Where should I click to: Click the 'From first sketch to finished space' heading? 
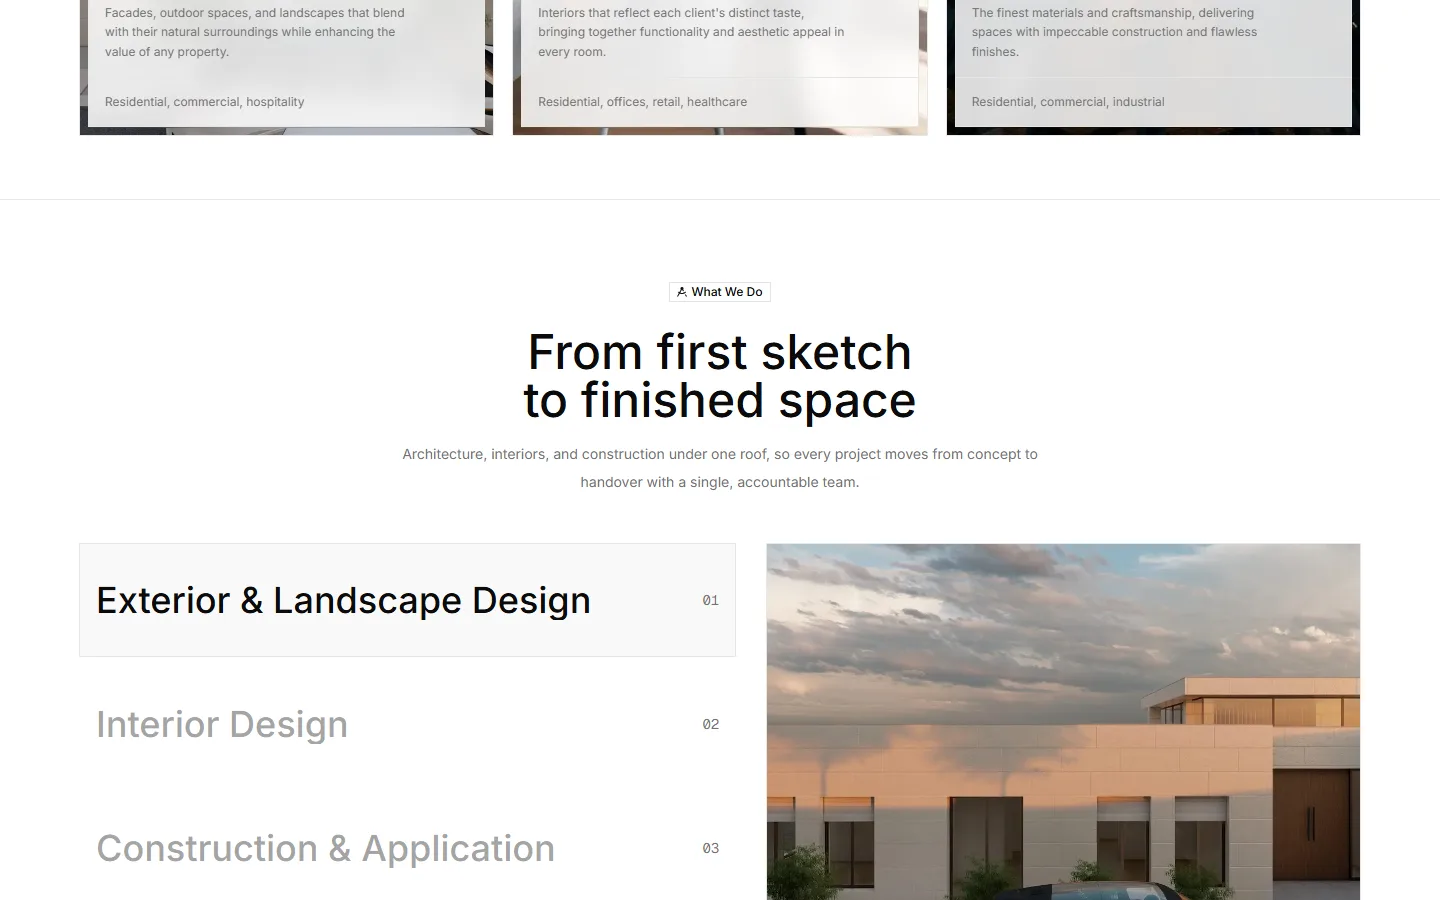[720, 376]
